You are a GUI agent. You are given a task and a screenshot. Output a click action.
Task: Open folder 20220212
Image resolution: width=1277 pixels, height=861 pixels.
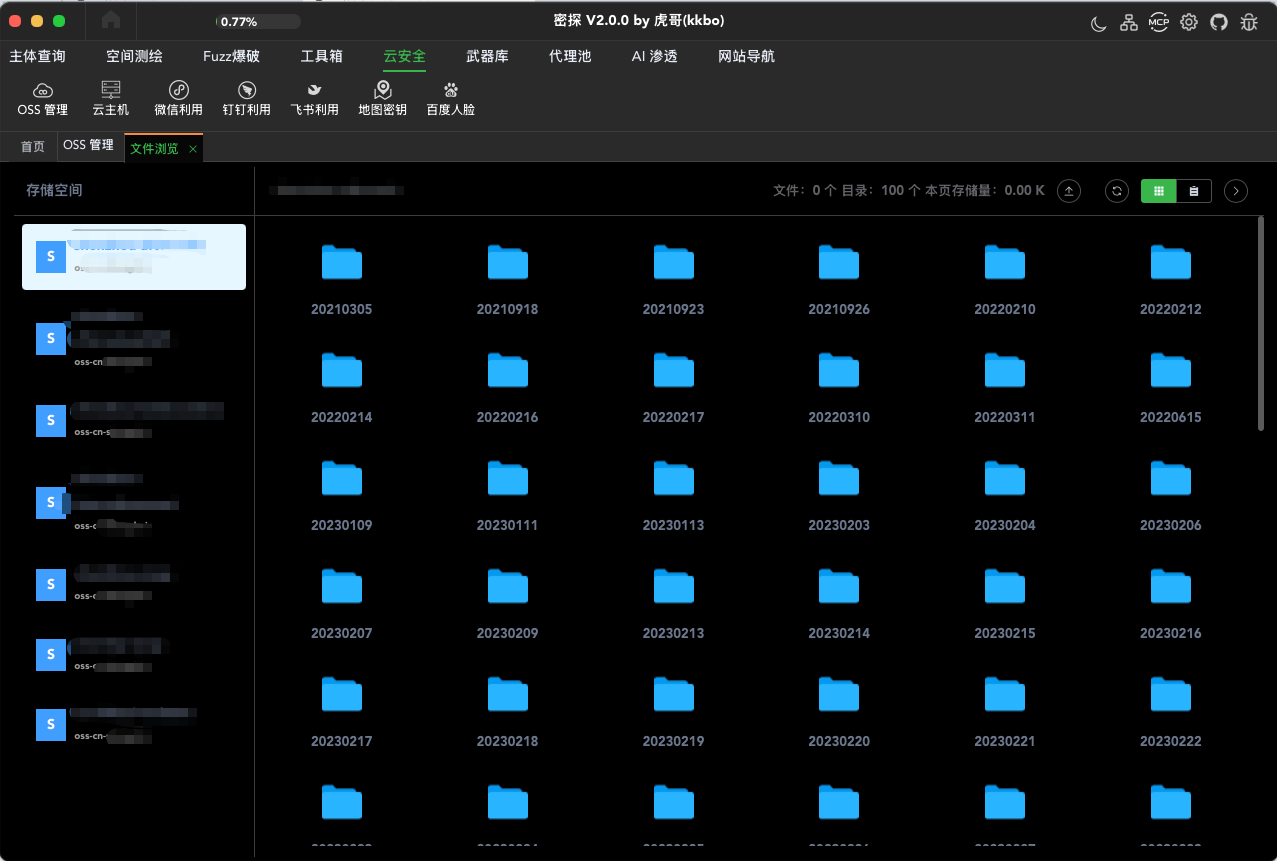coord(1171,279)
